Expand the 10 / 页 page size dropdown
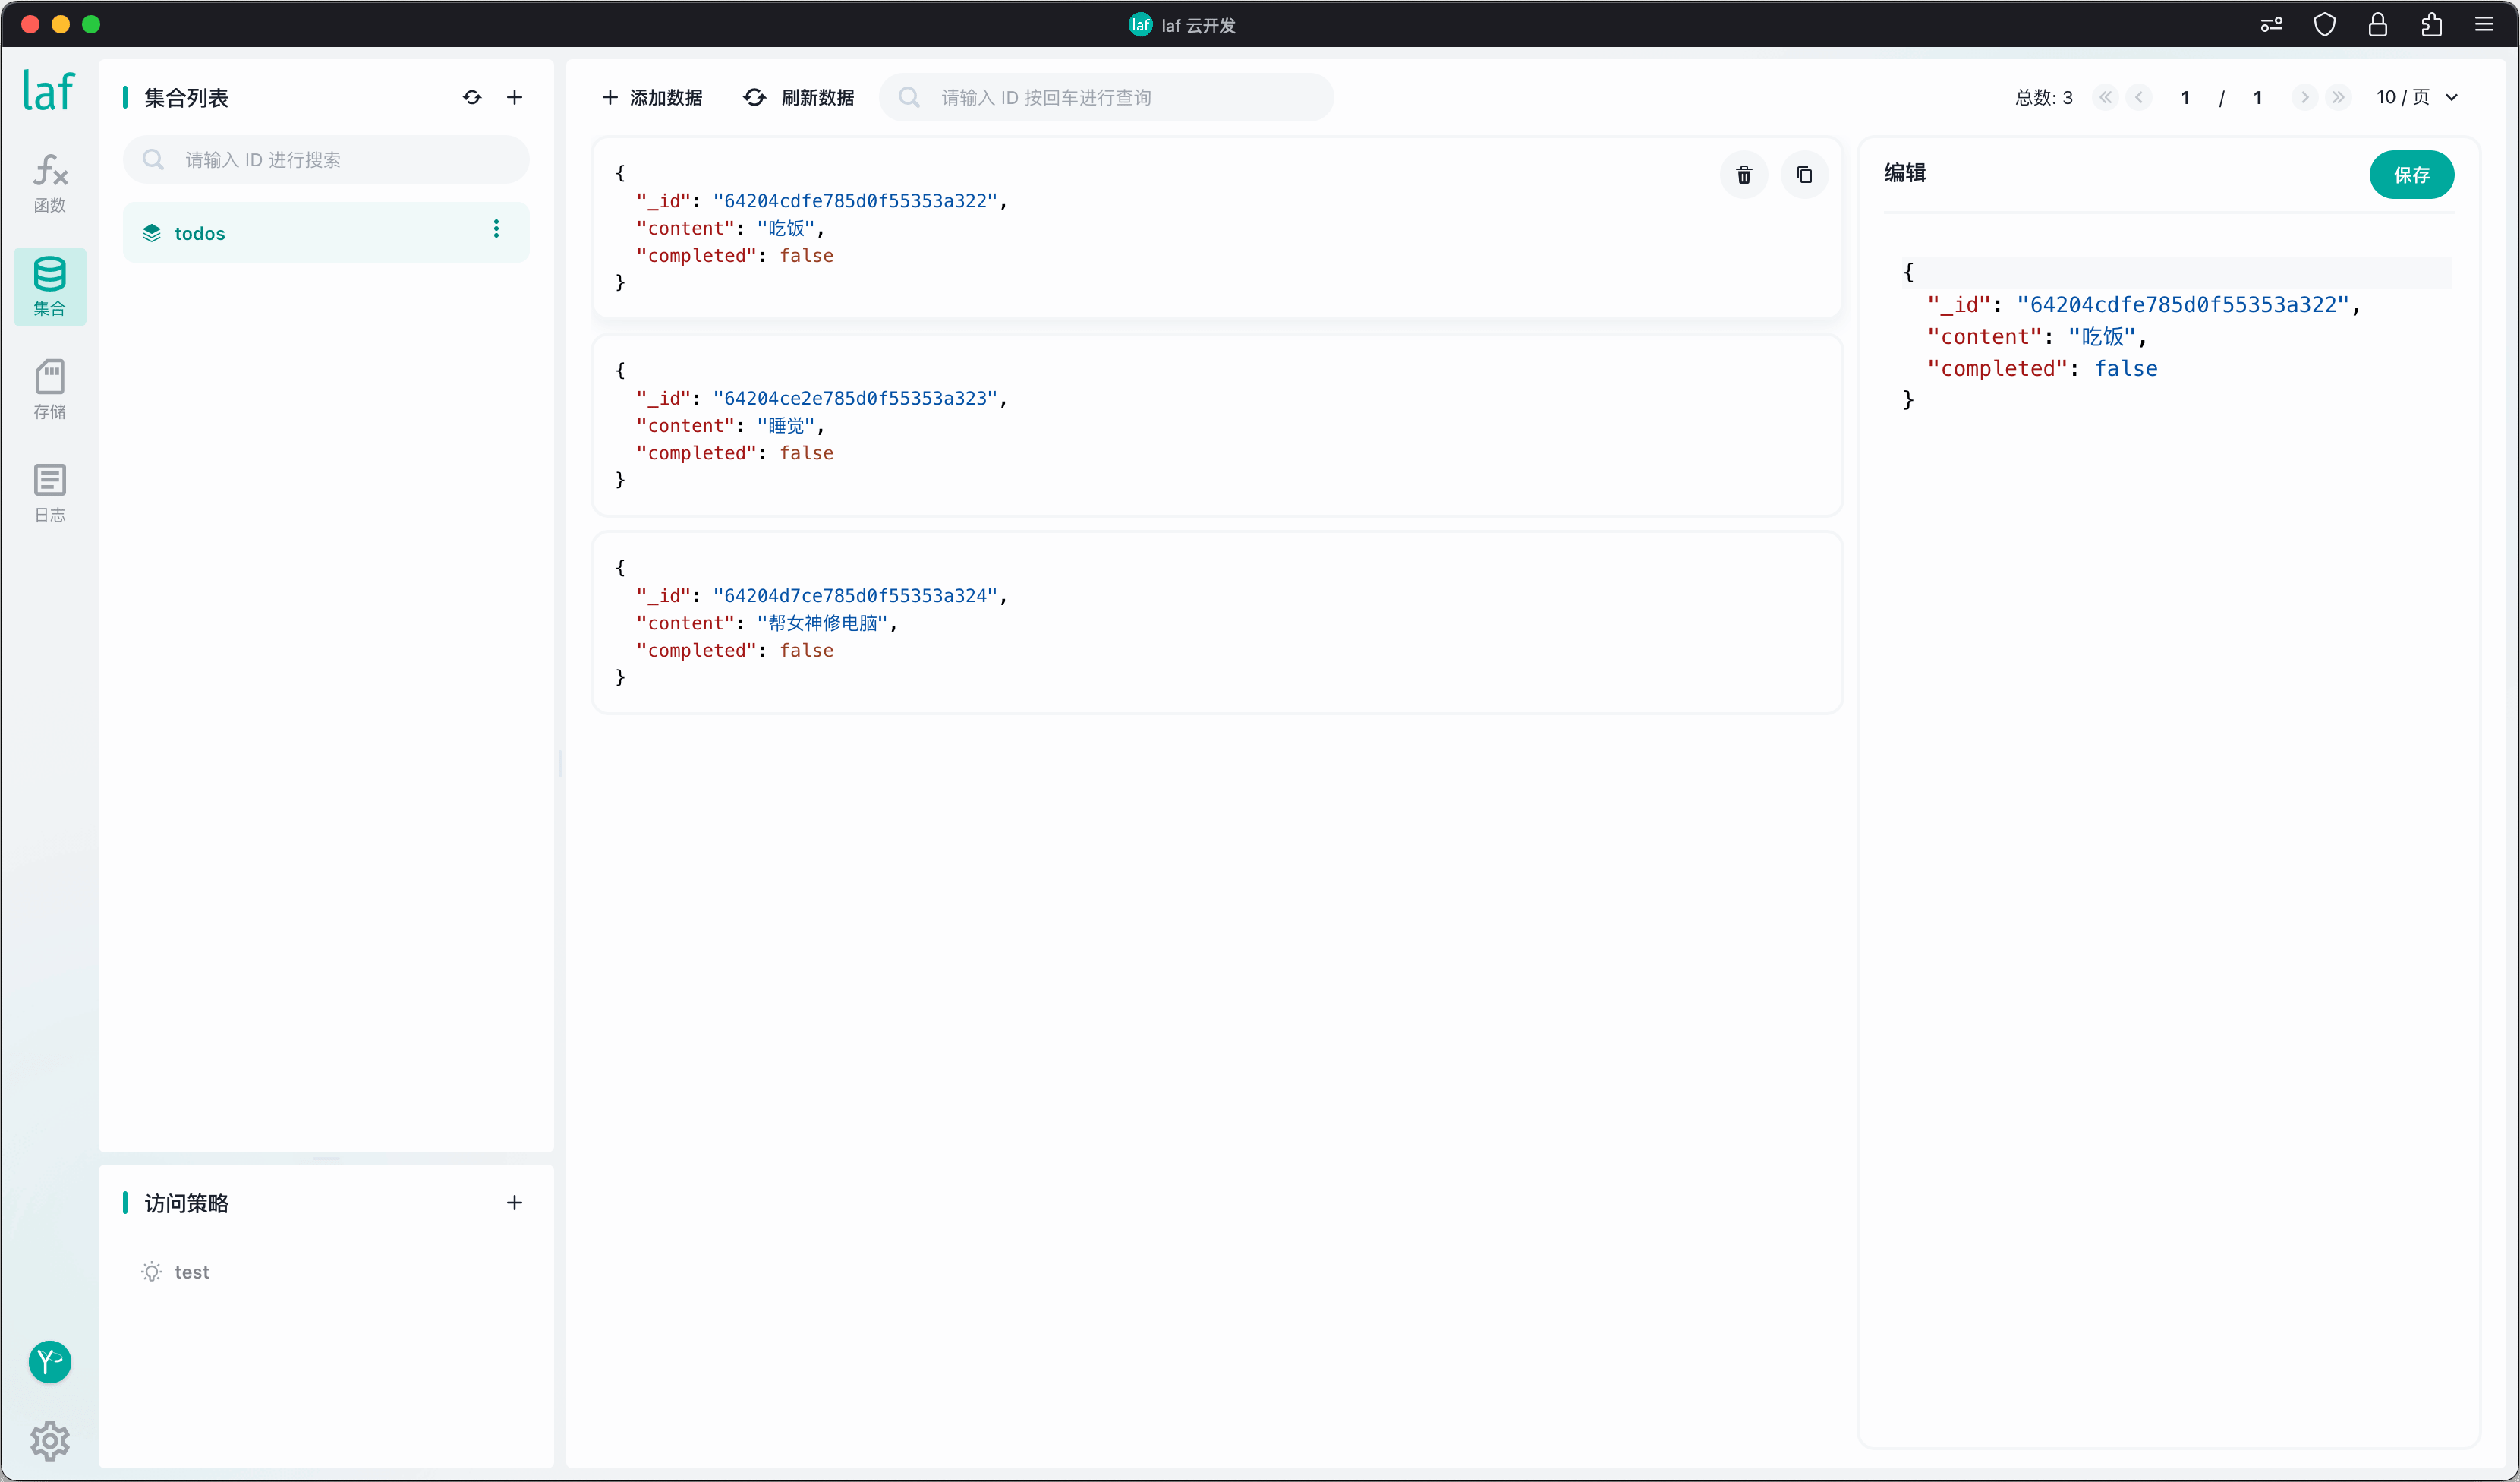 coord(2416,97)
